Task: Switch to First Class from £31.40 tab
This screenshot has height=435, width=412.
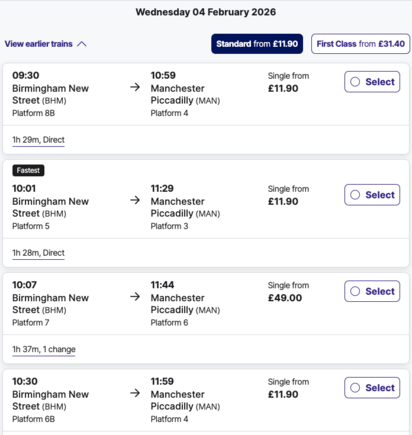Action: point(361,44)
